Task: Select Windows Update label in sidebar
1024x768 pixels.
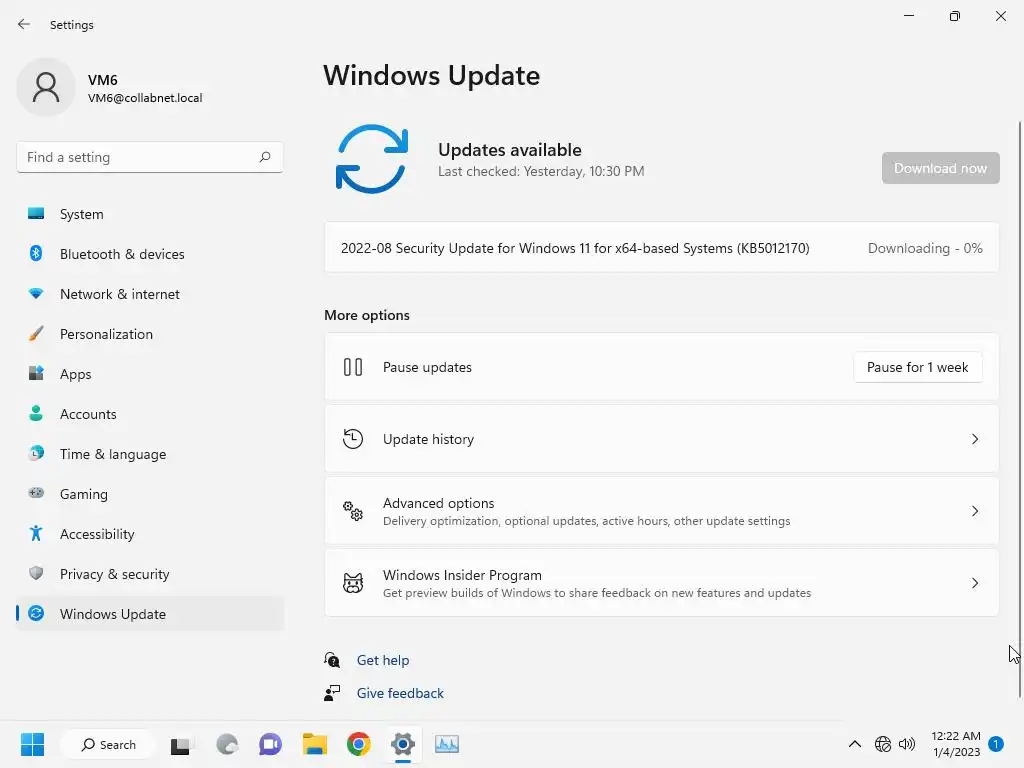Action: (x=113, y=614)
